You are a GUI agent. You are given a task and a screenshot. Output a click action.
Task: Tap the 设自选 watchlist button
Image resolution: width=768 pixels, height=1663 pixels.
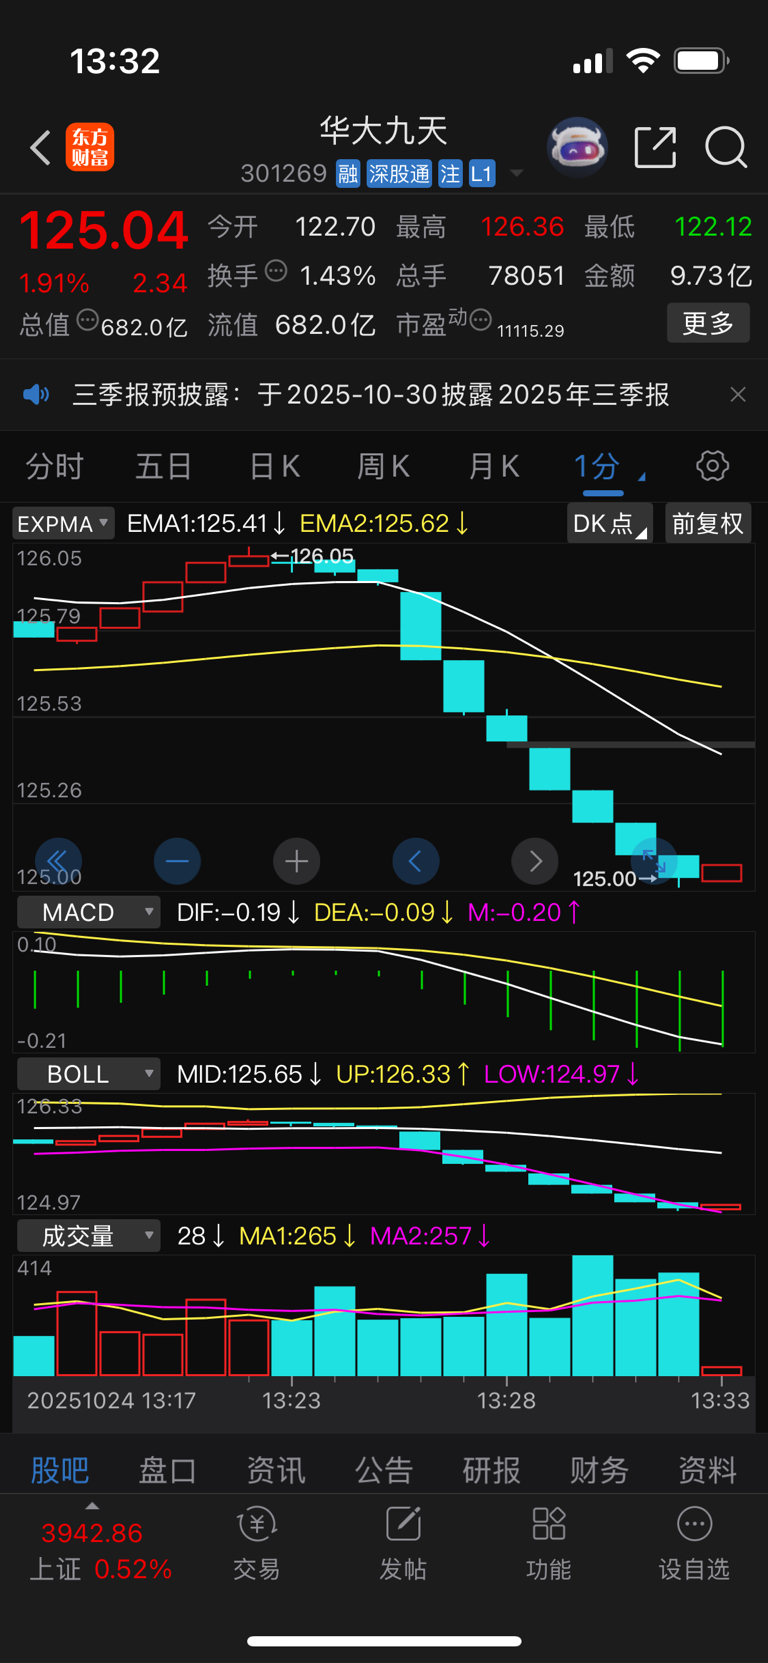(x=694, y=1545)
